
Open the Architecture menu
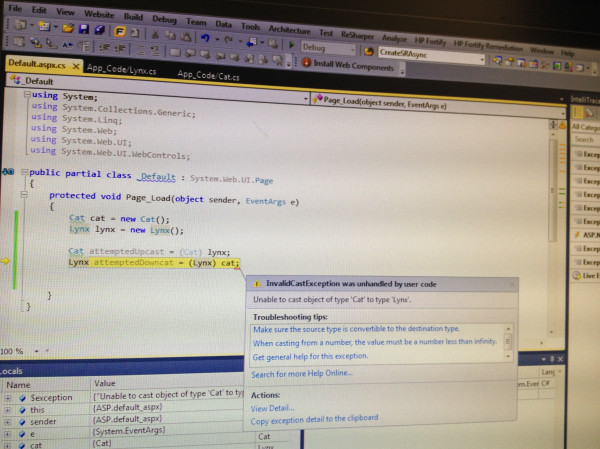(289, 29)
